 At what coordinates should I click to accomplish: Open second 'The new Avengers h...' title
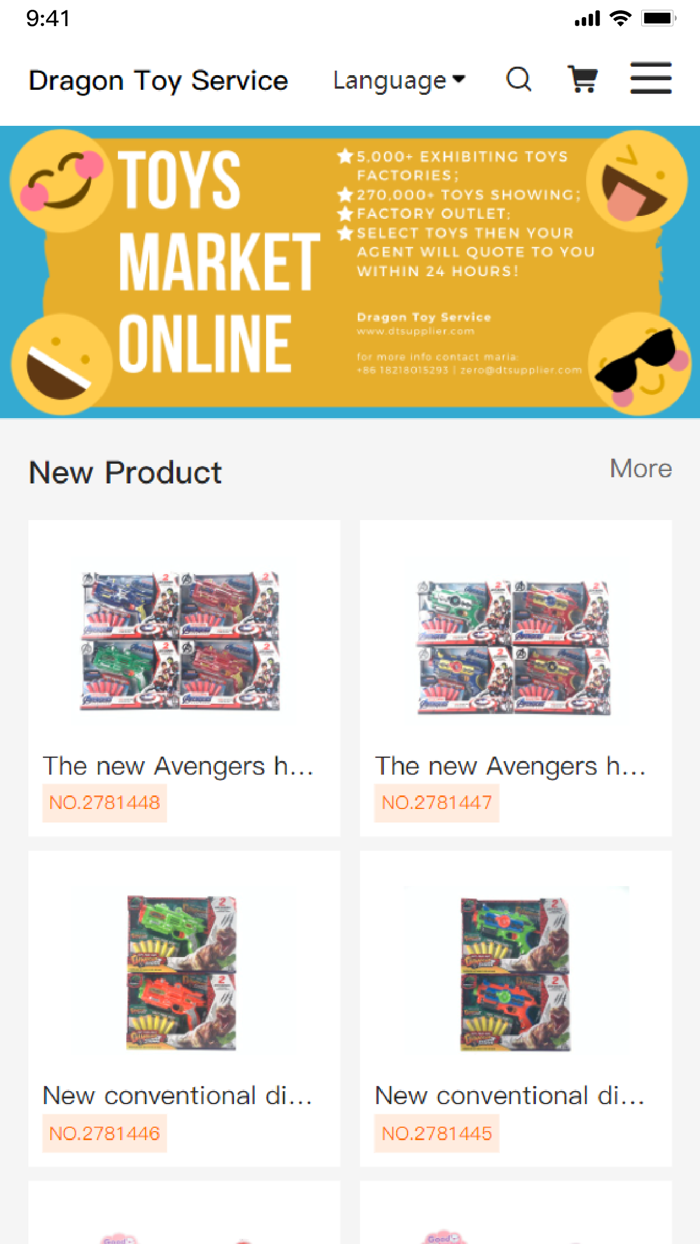(x=511, y=766)
